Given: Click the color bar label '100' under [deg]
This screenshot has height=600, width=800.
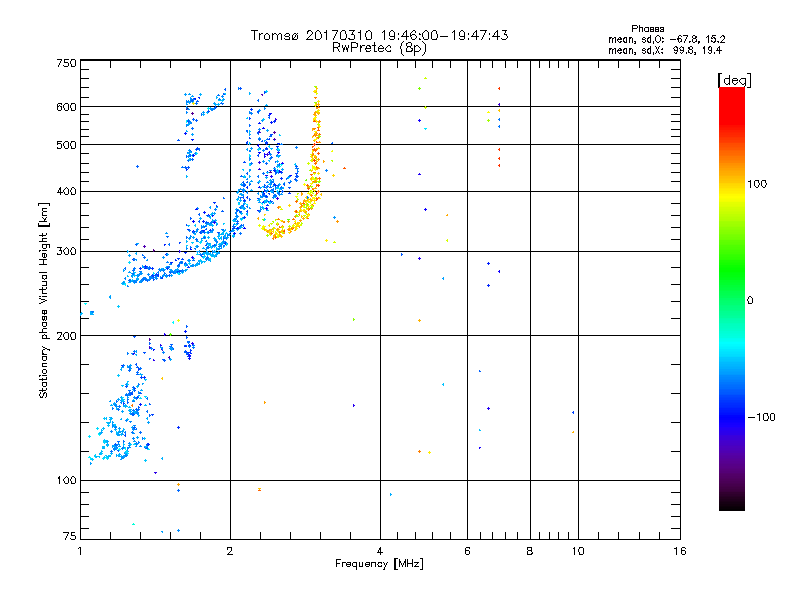Looking at the screenshot, I should (757, 184).
